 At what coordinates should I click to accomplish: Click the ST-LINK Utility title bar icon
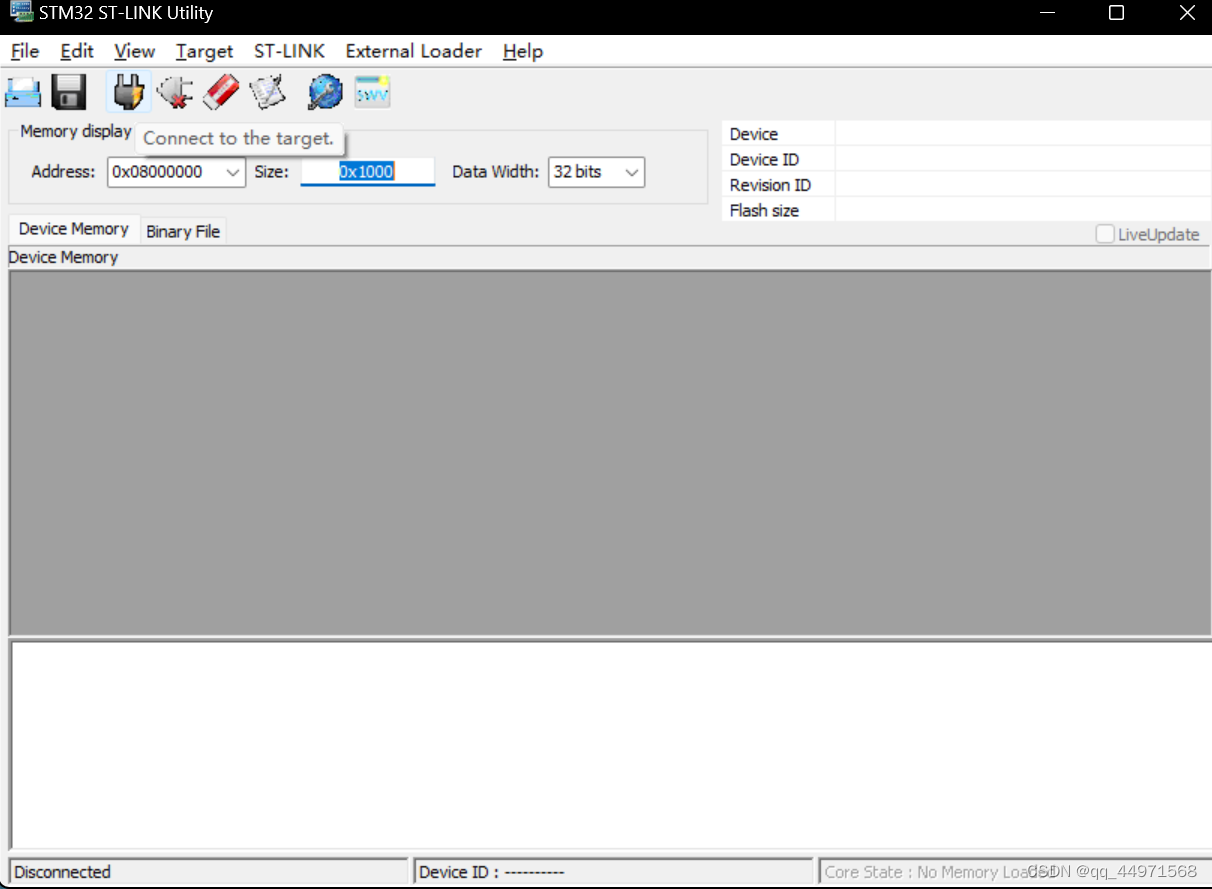pos(20,13)
